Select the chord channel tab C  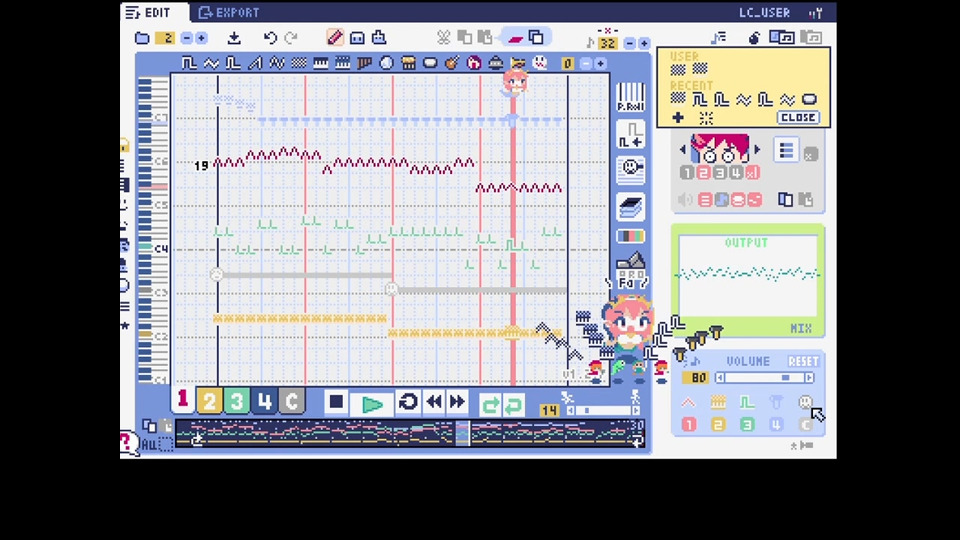(291, 401)
